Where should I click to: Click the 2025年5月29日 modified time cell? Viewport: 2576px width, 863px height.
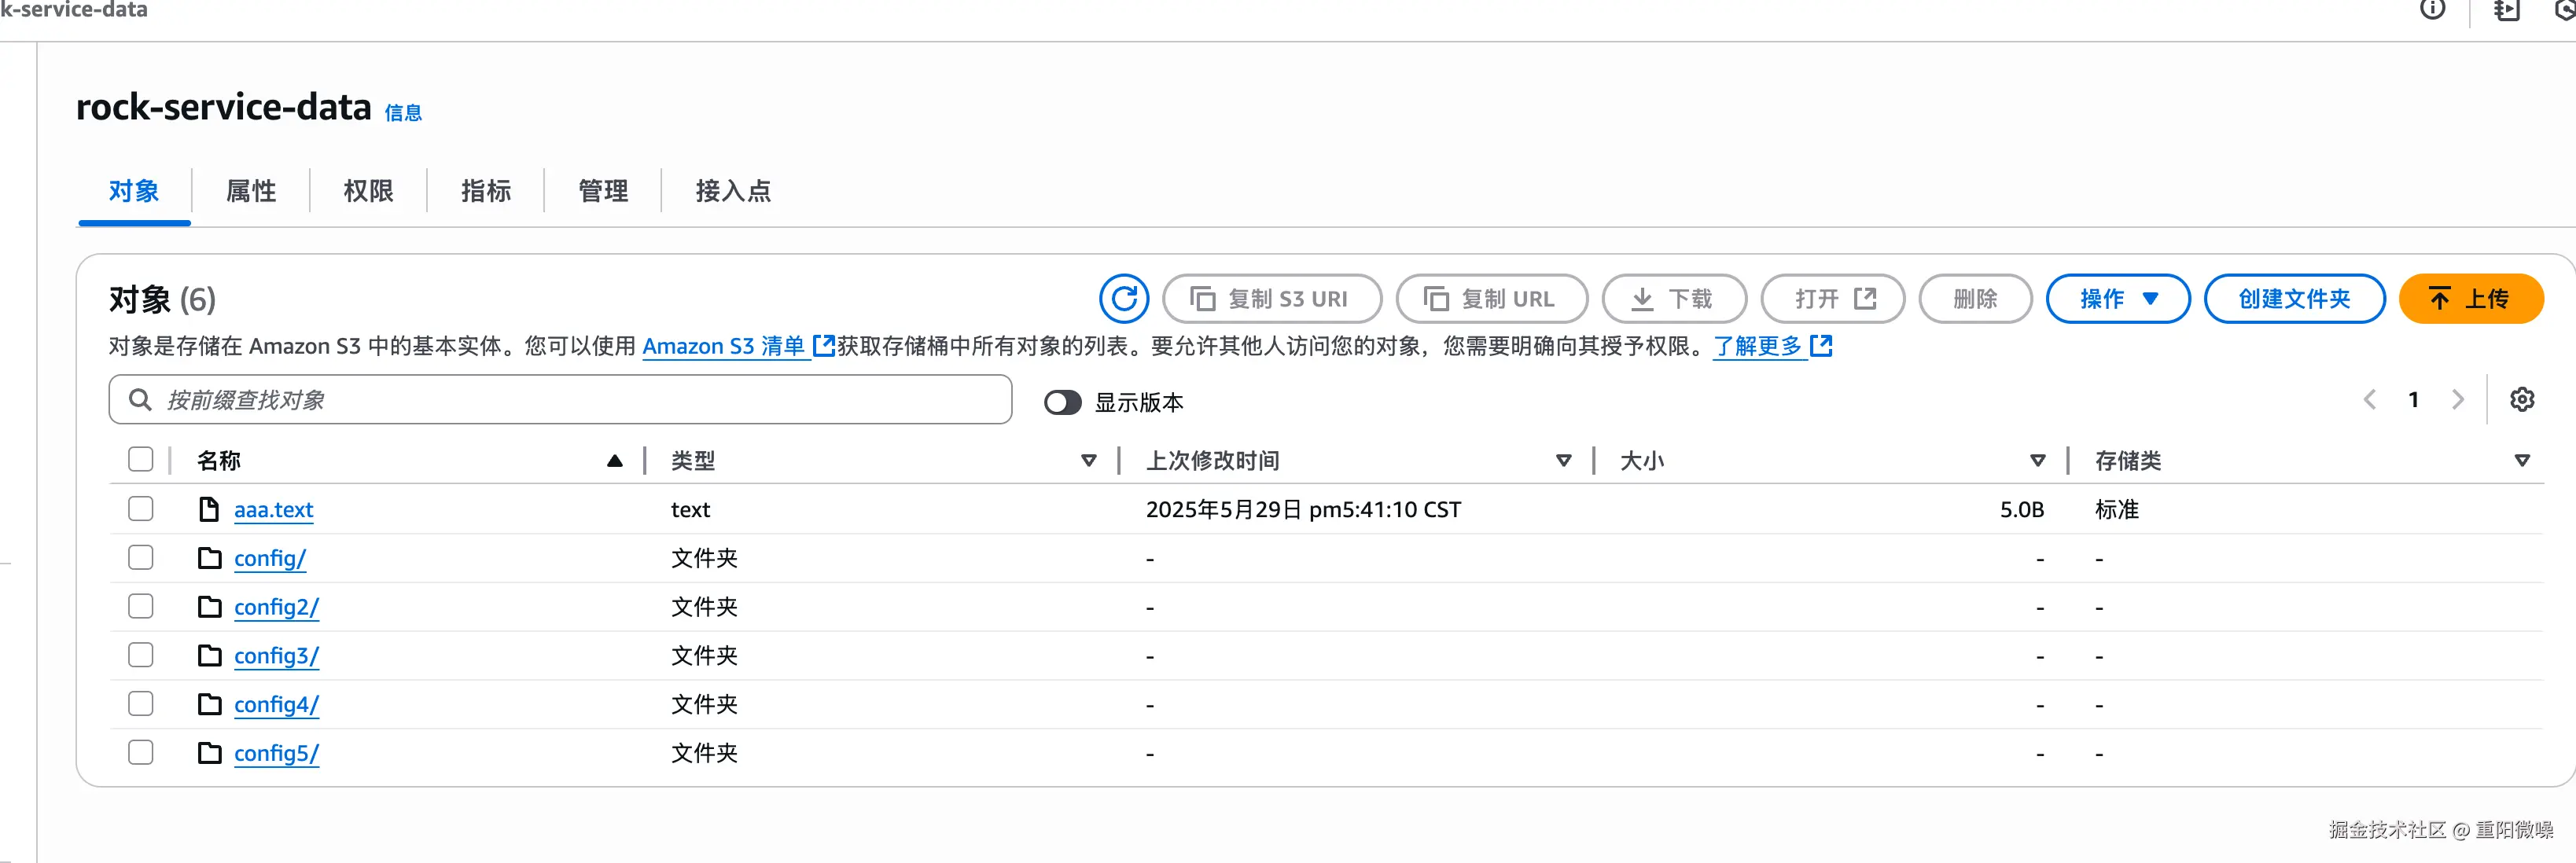[x=1303, y=510]
